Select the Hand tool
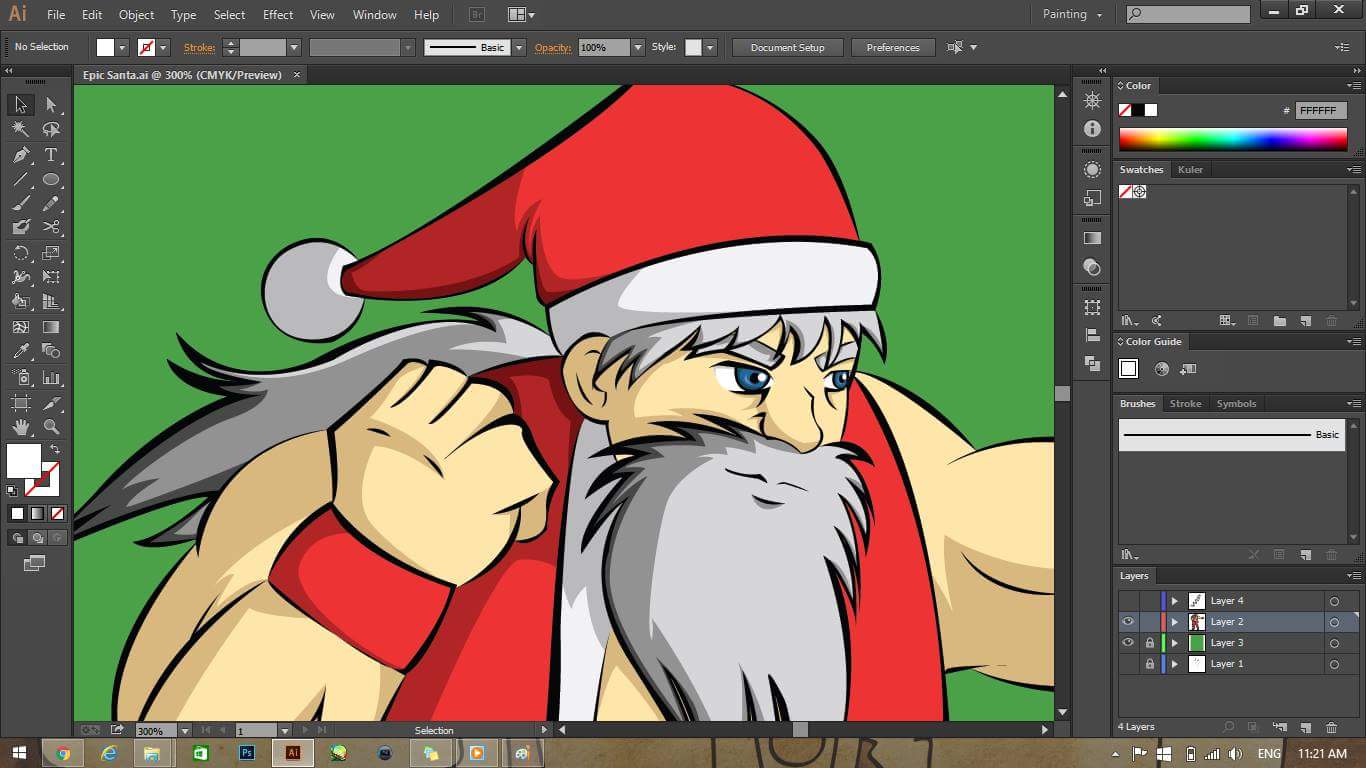The image size is (1366, 768). pos(20,427)
